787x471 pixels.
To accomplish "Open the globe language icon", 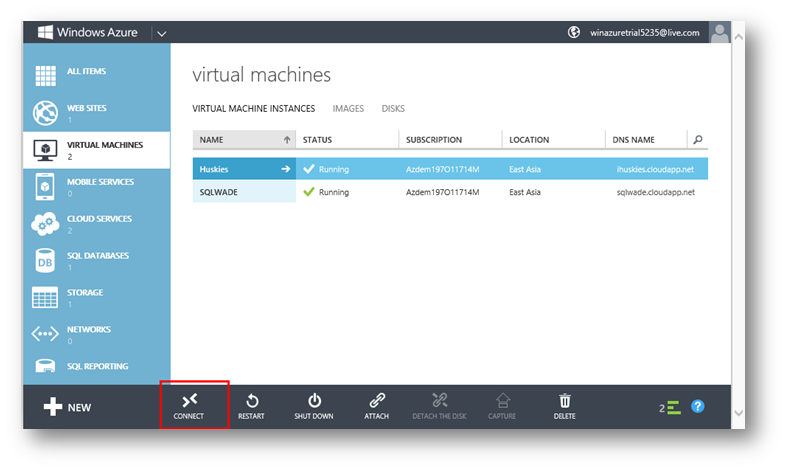I will 574,32.
